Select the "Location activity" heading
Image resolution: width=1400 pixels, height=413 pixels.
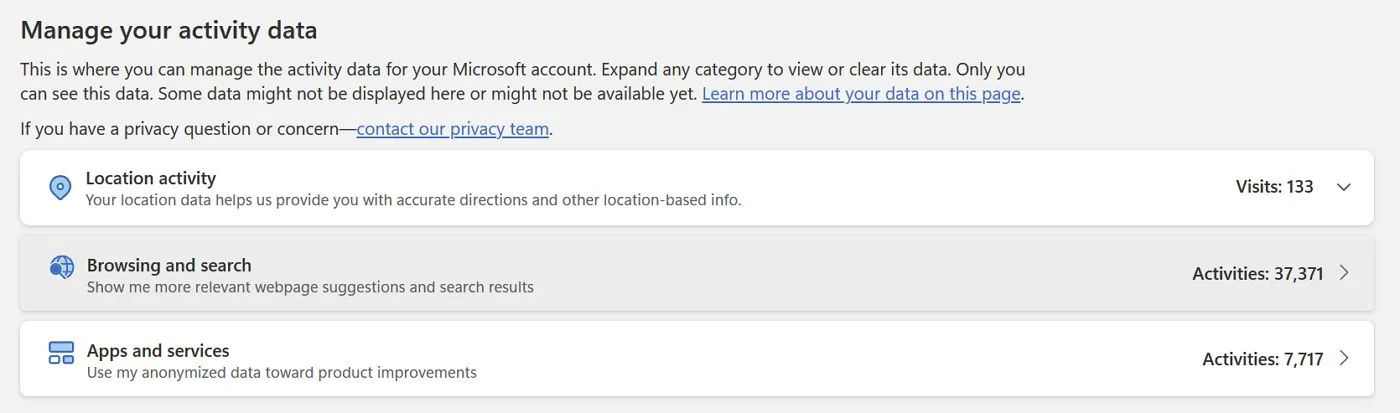pos(151,178)
